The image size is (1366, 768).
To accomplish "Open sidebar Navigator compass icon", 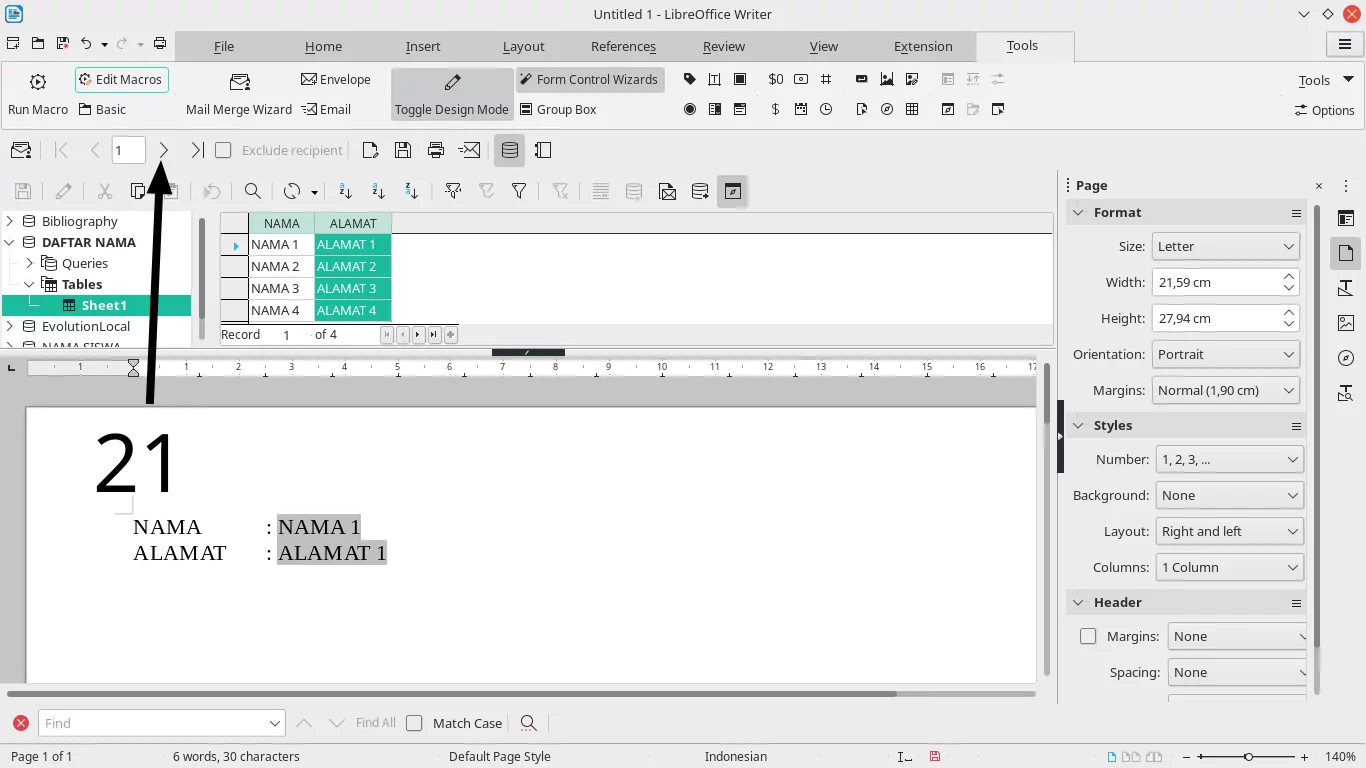I will [x=1345, y=358].
